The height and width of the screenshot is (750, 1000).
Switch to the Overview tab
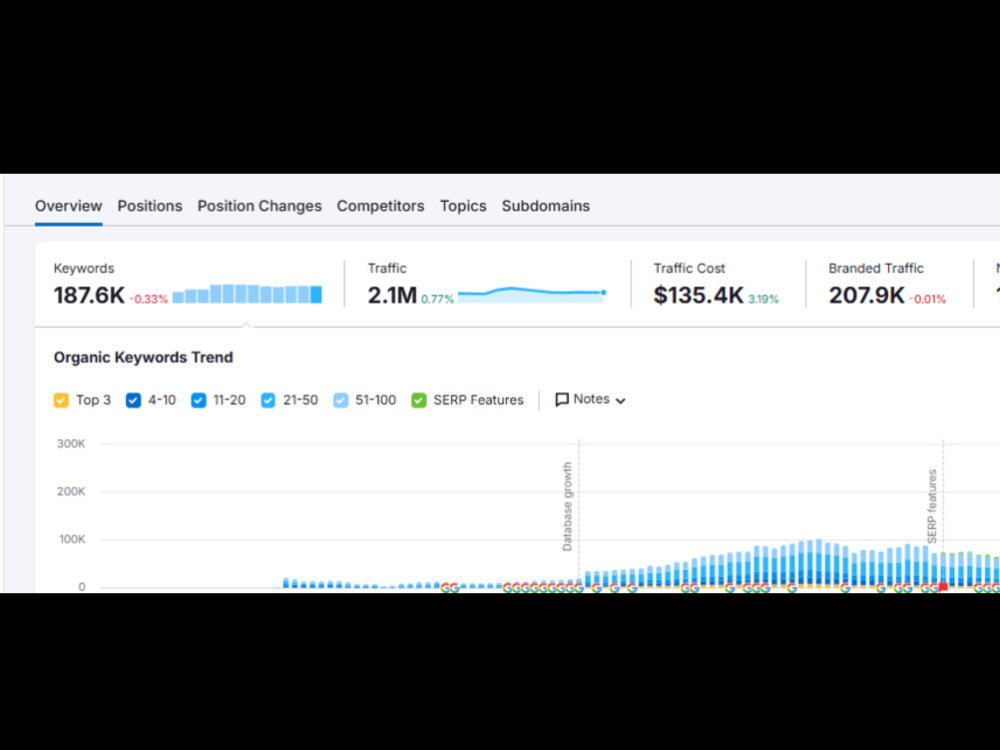[68, 206]
